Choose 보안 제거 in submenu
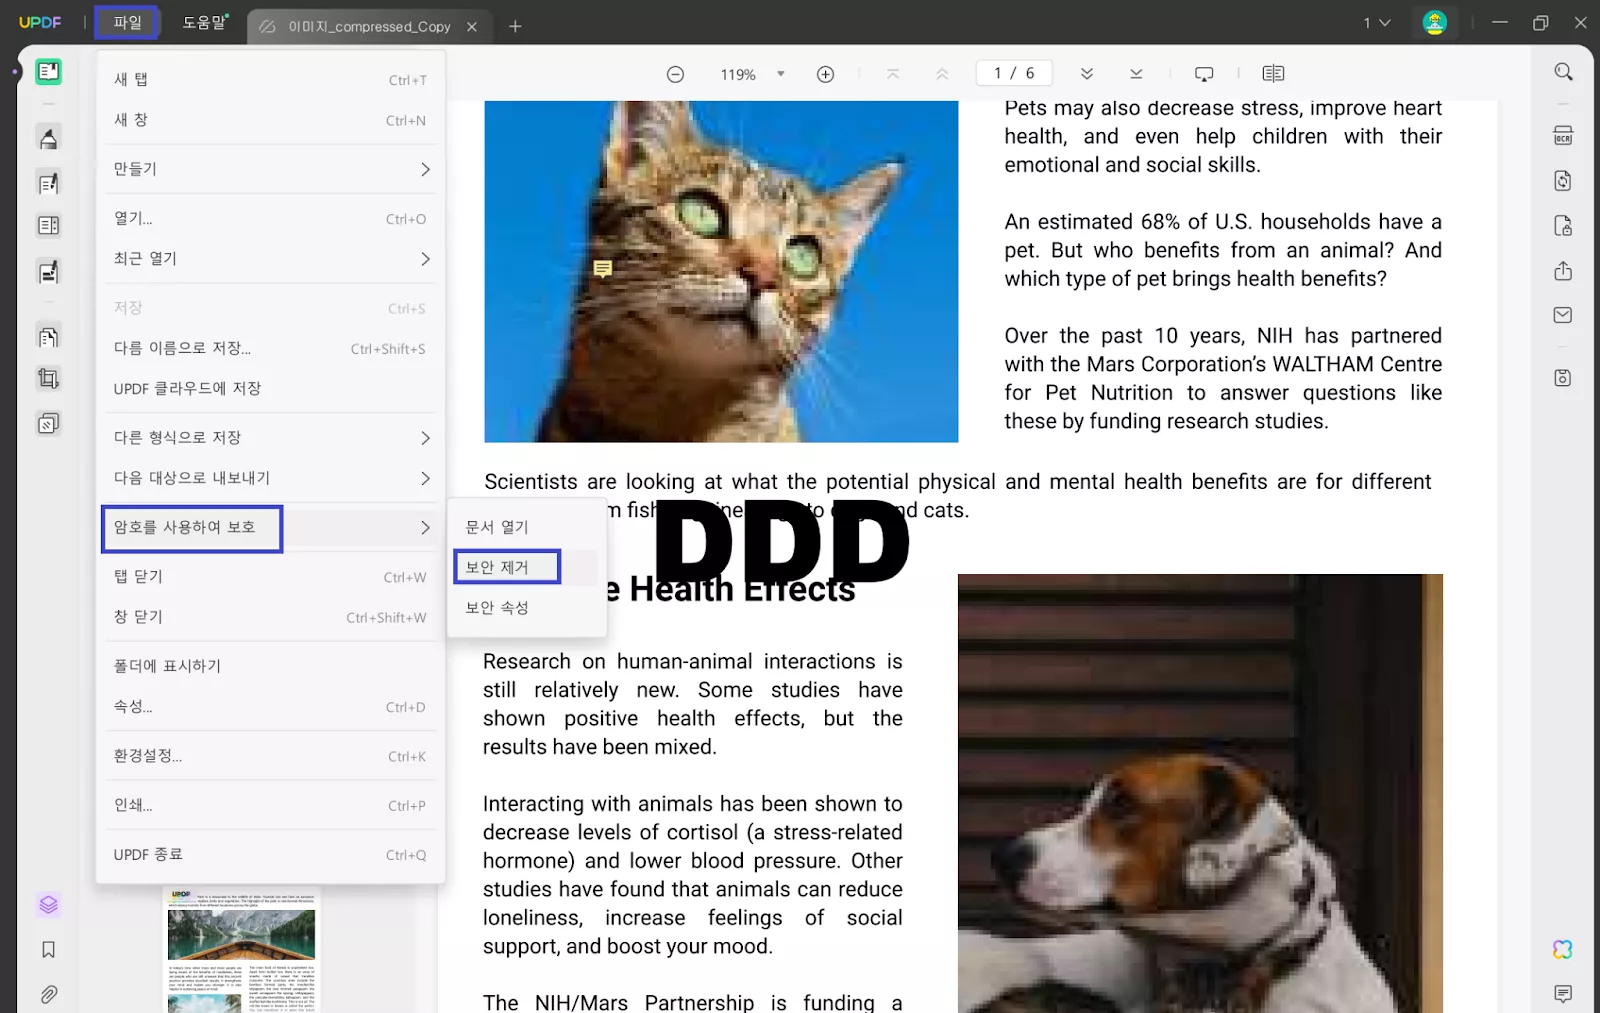The width and height of the screenshot is (1600, 1013). (x=526, y=567)
